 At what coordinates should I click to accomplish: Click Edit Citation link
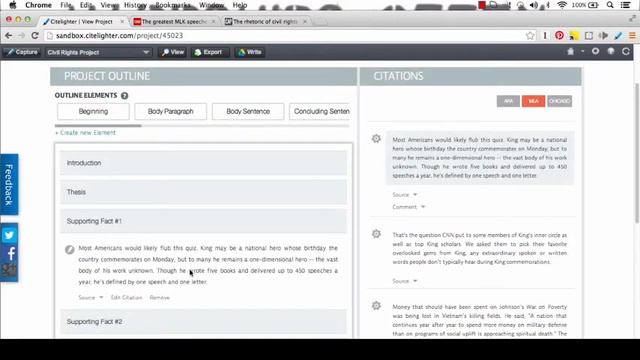pyautogui.click(x=127, y=298)
